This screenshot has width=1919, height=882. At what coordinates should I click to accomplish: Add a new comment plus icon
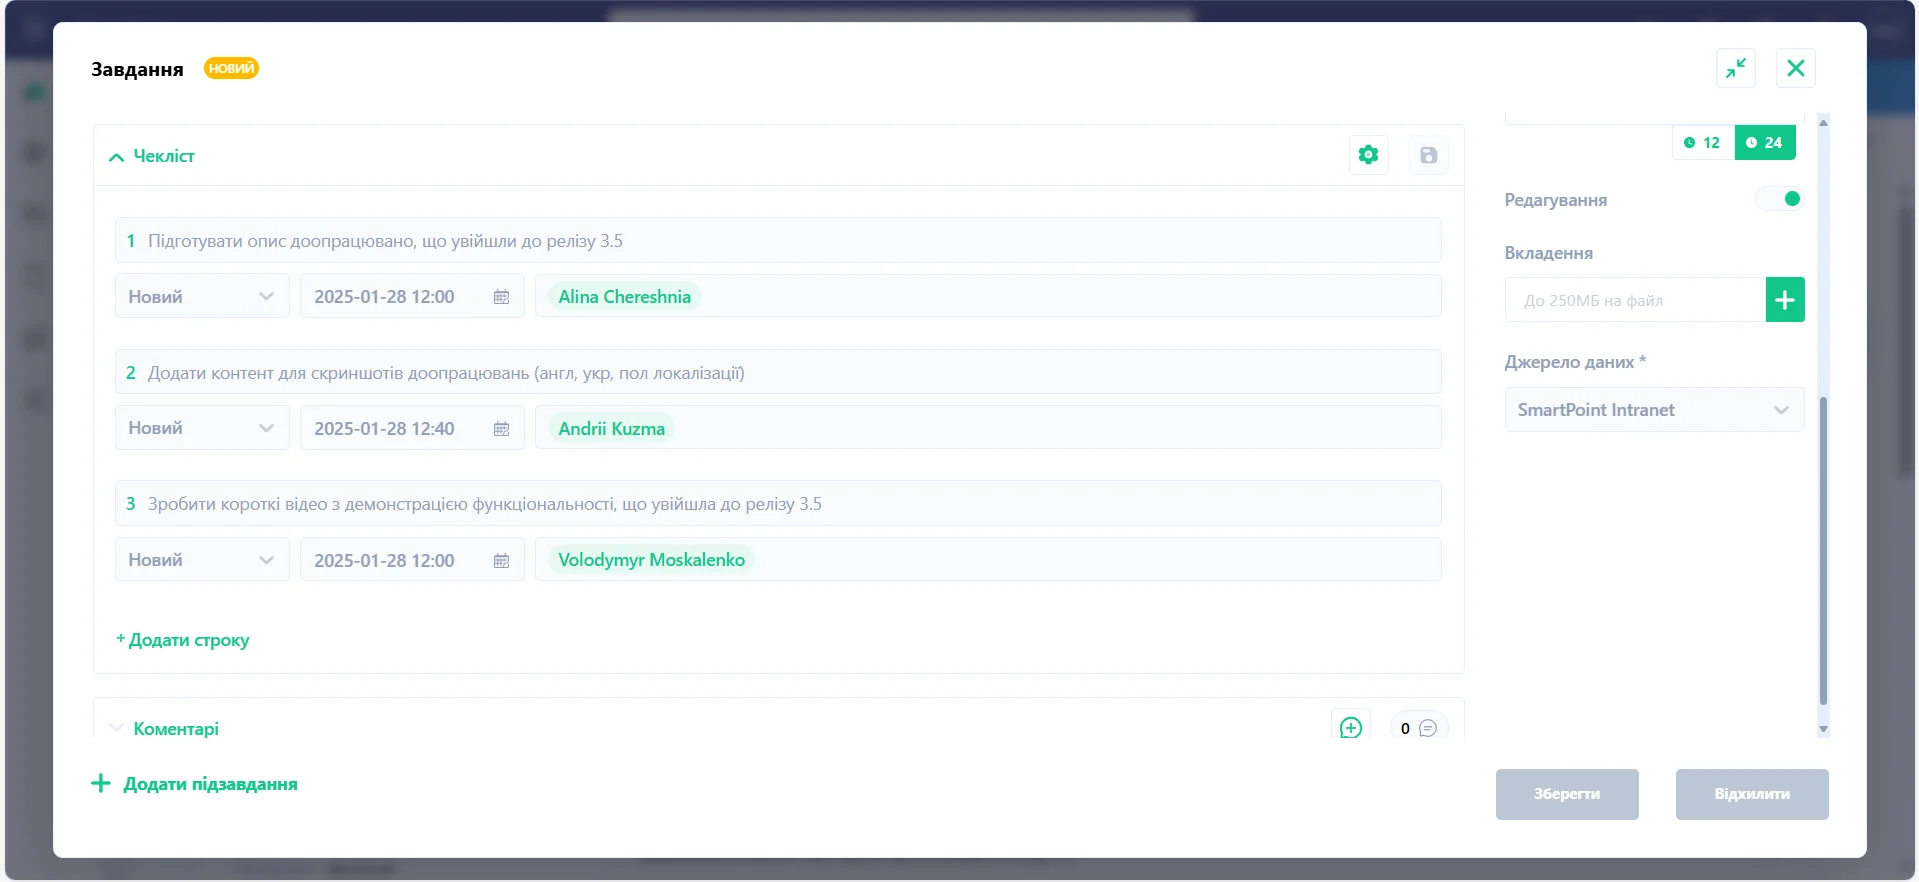(1351, 728)
